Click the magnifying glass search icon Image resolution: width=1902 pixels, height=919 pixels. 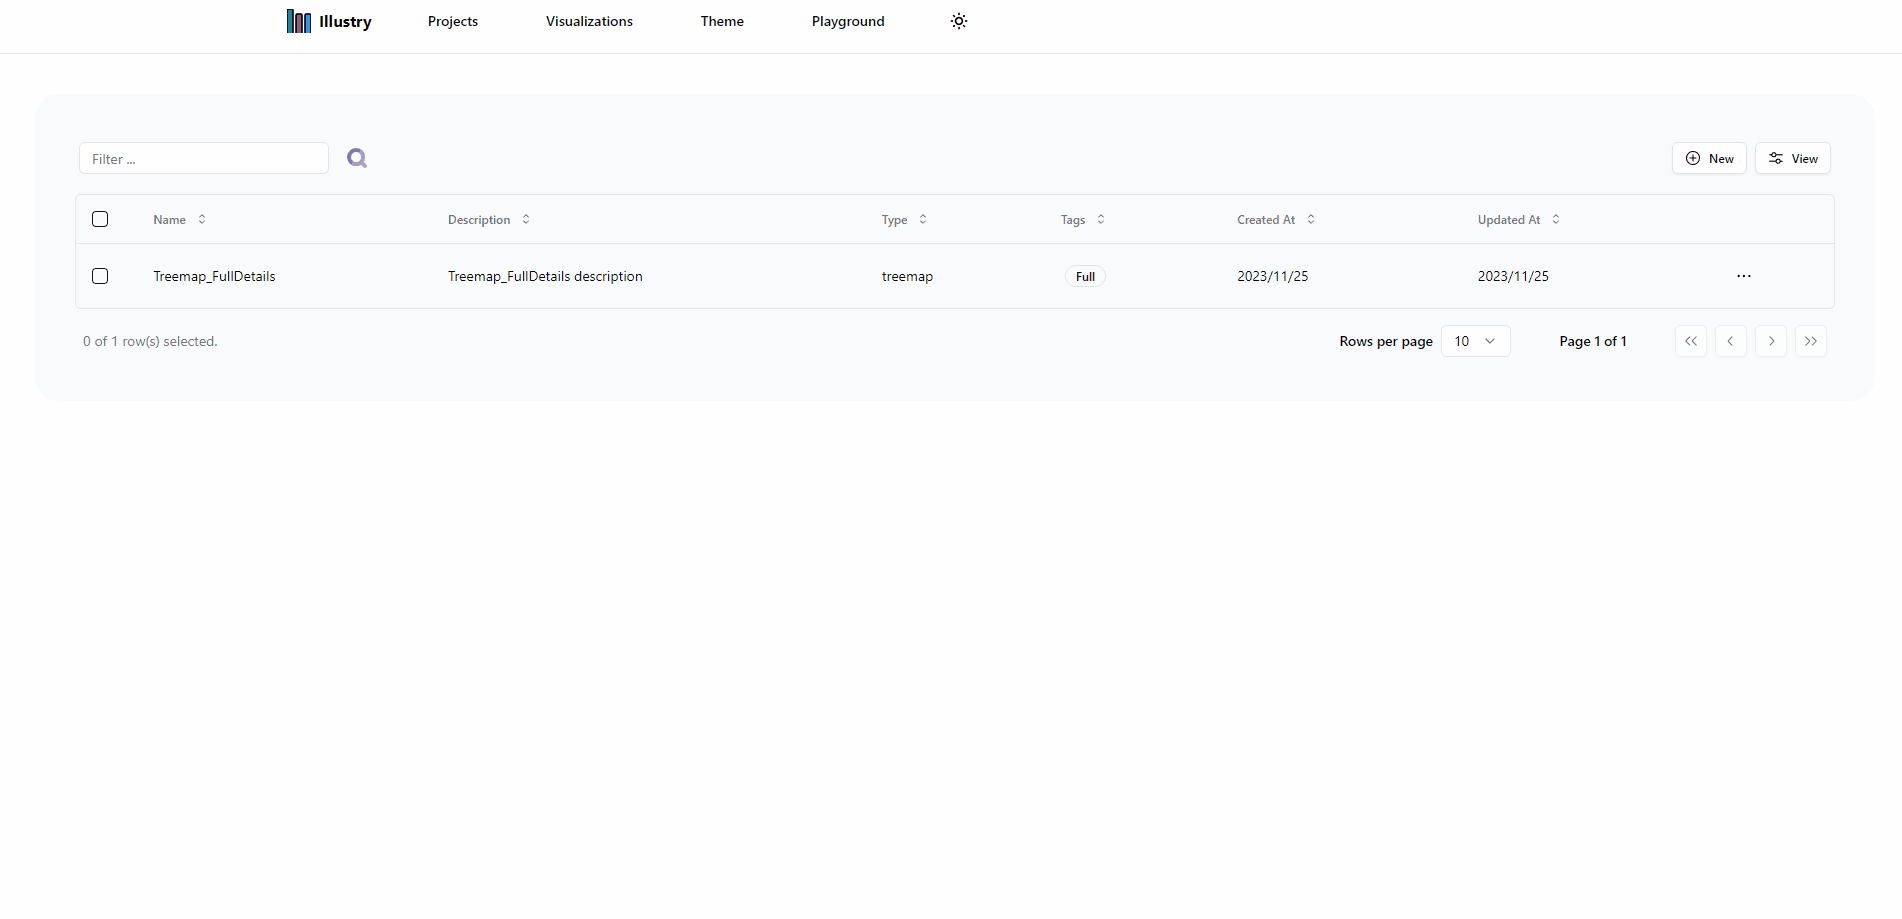coord(357,158)
